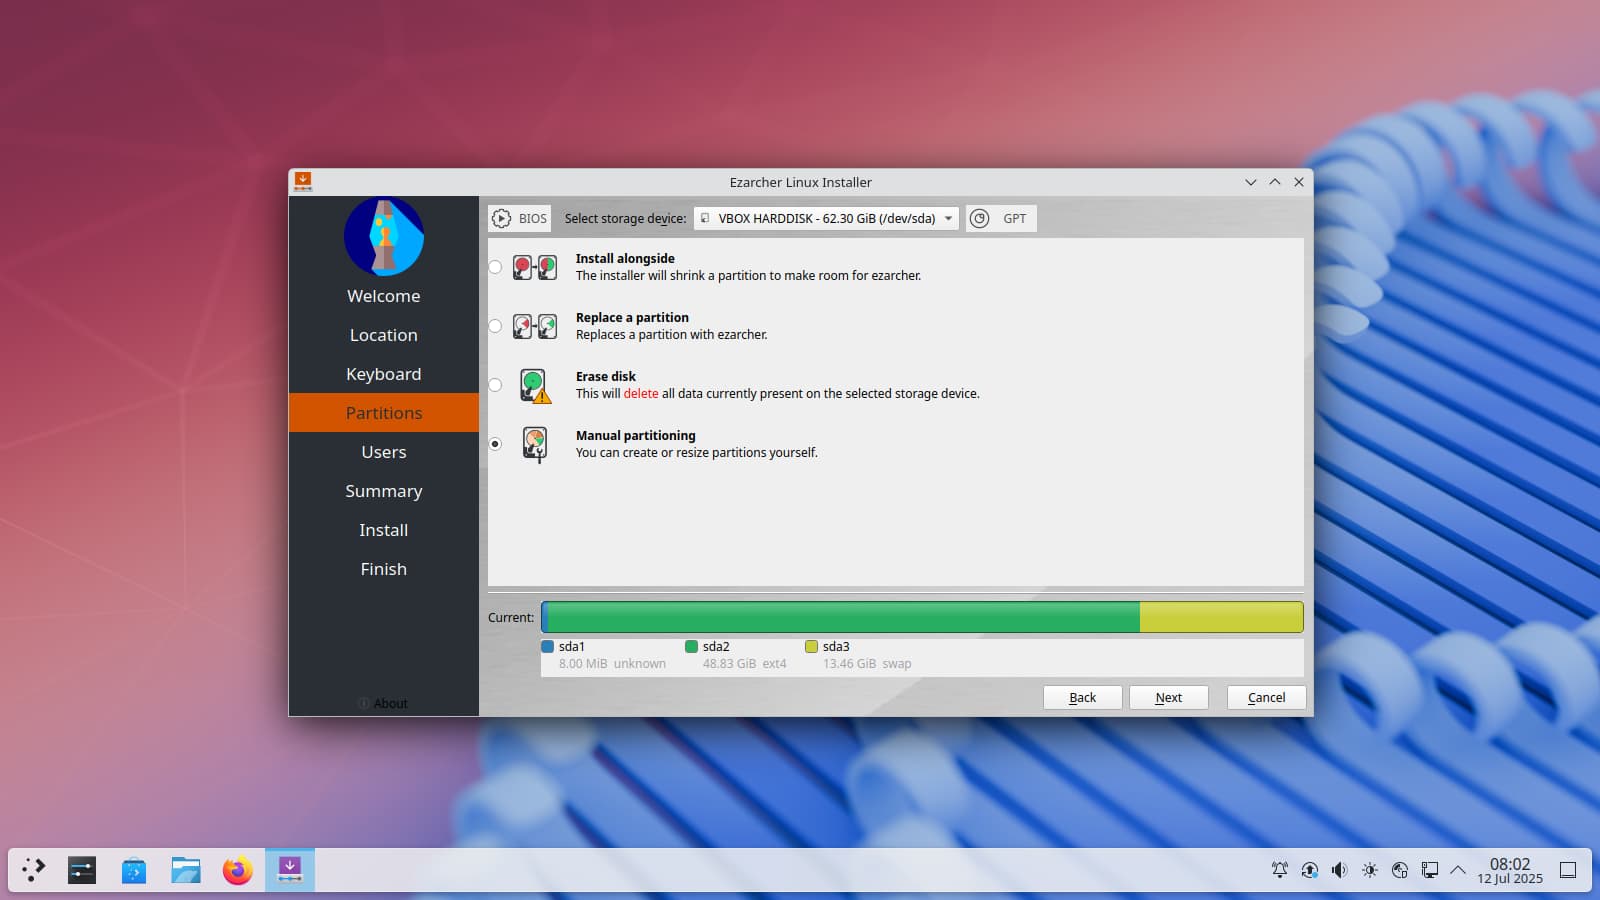The image size is (1600, 900).
Task: Select the Install alongside radio button
Action: 496,267
